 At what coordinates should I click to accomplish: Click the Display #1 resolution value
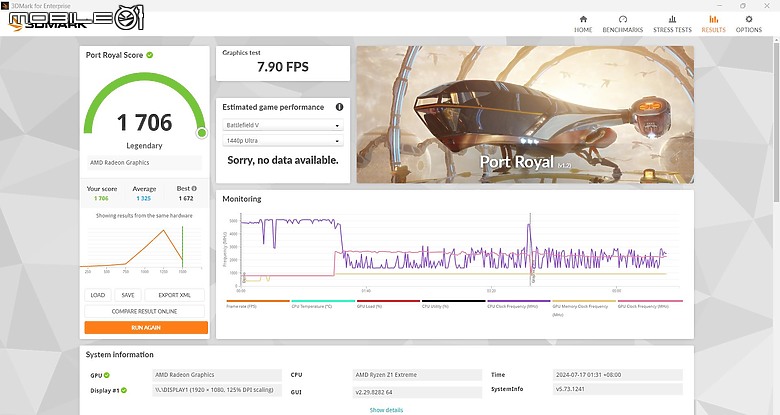(217, 390)
